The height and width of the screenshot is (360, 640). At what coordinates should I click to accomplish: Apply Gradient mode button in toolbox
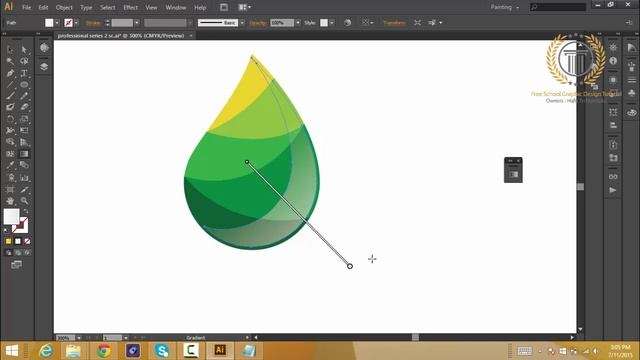pyautogui.click(x=18, y=241)
